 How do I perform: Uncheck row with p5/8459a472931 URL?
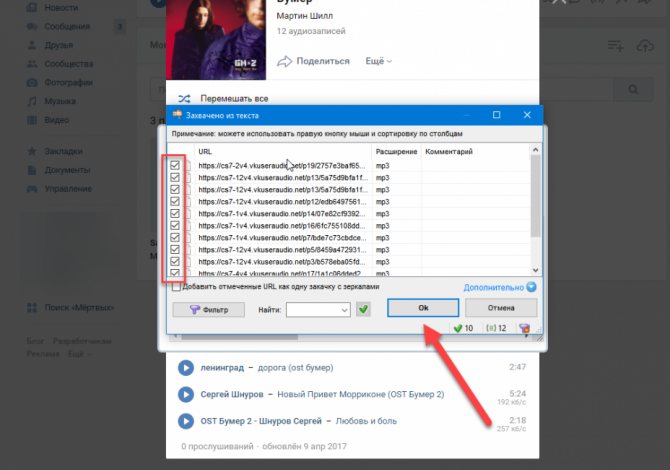175,249
